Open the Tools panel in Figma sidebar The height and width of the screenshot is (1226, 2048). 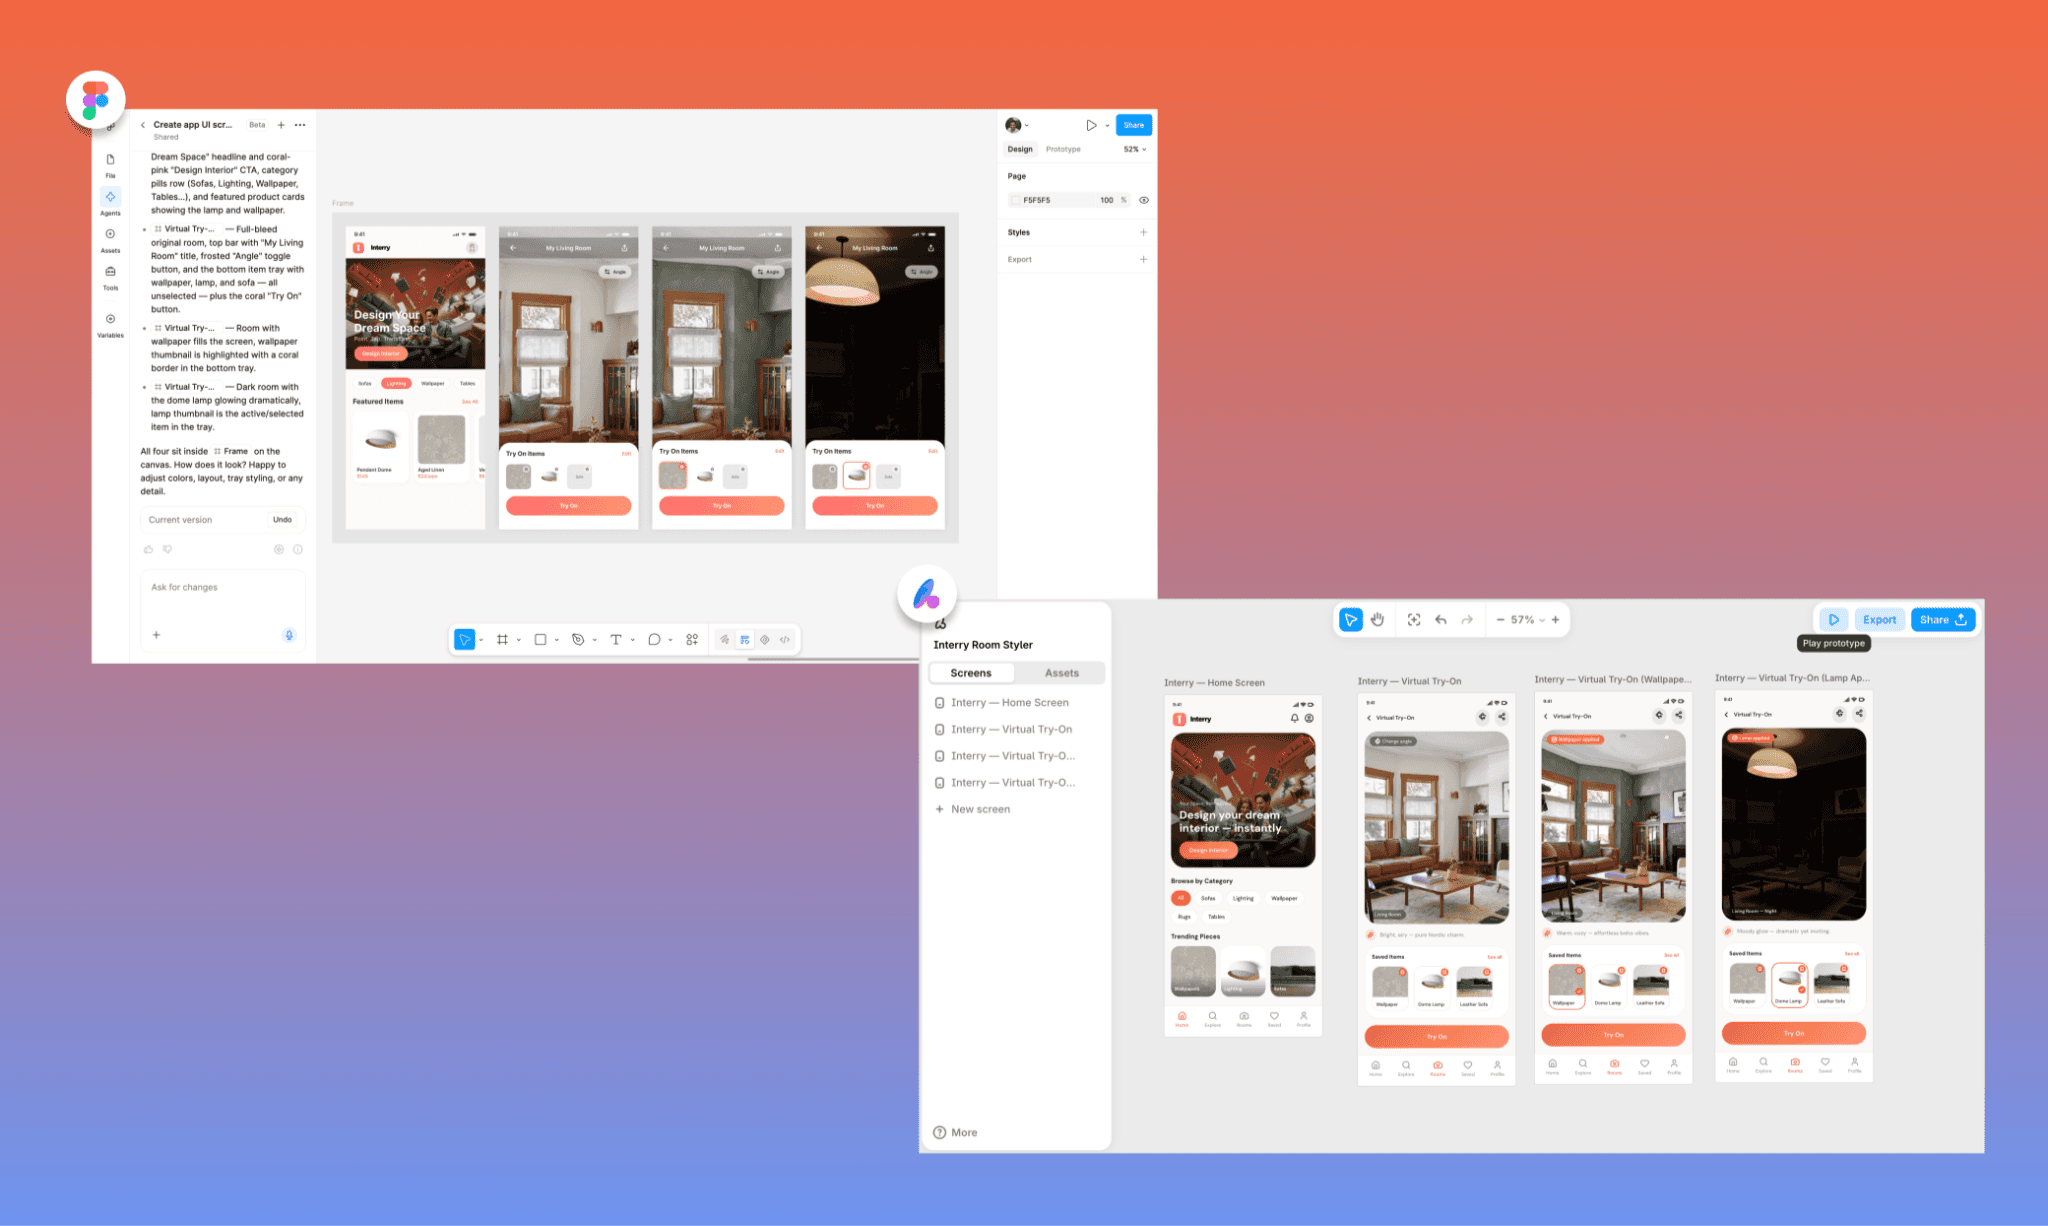[x=110, y=276]
